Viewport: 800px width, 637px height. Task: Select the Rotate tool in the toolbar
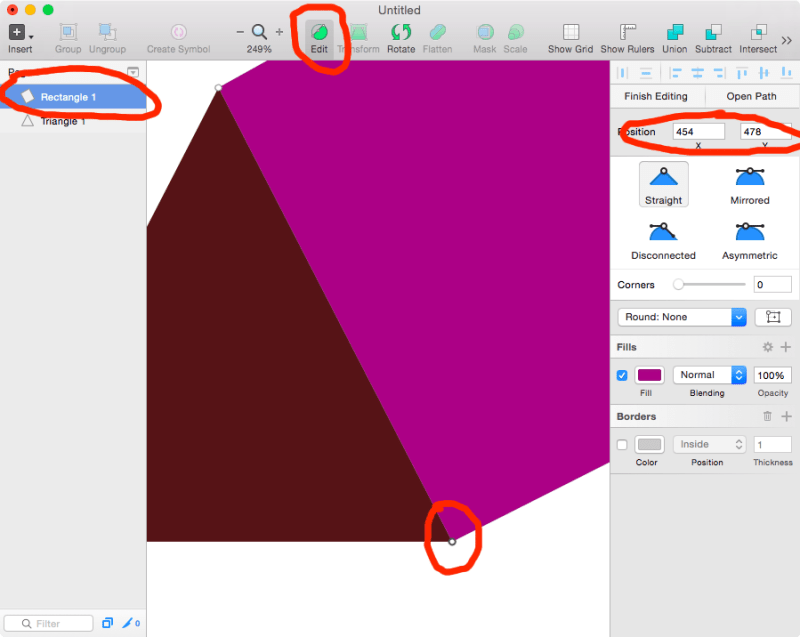pos(401,31)
